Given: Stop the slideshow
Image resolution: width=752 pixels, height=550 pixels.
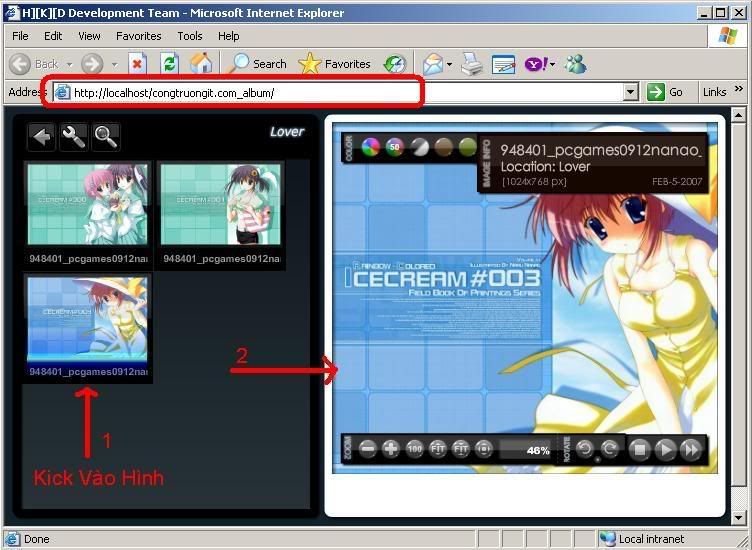Looking at the screenshot, I should tap(639, 450).
